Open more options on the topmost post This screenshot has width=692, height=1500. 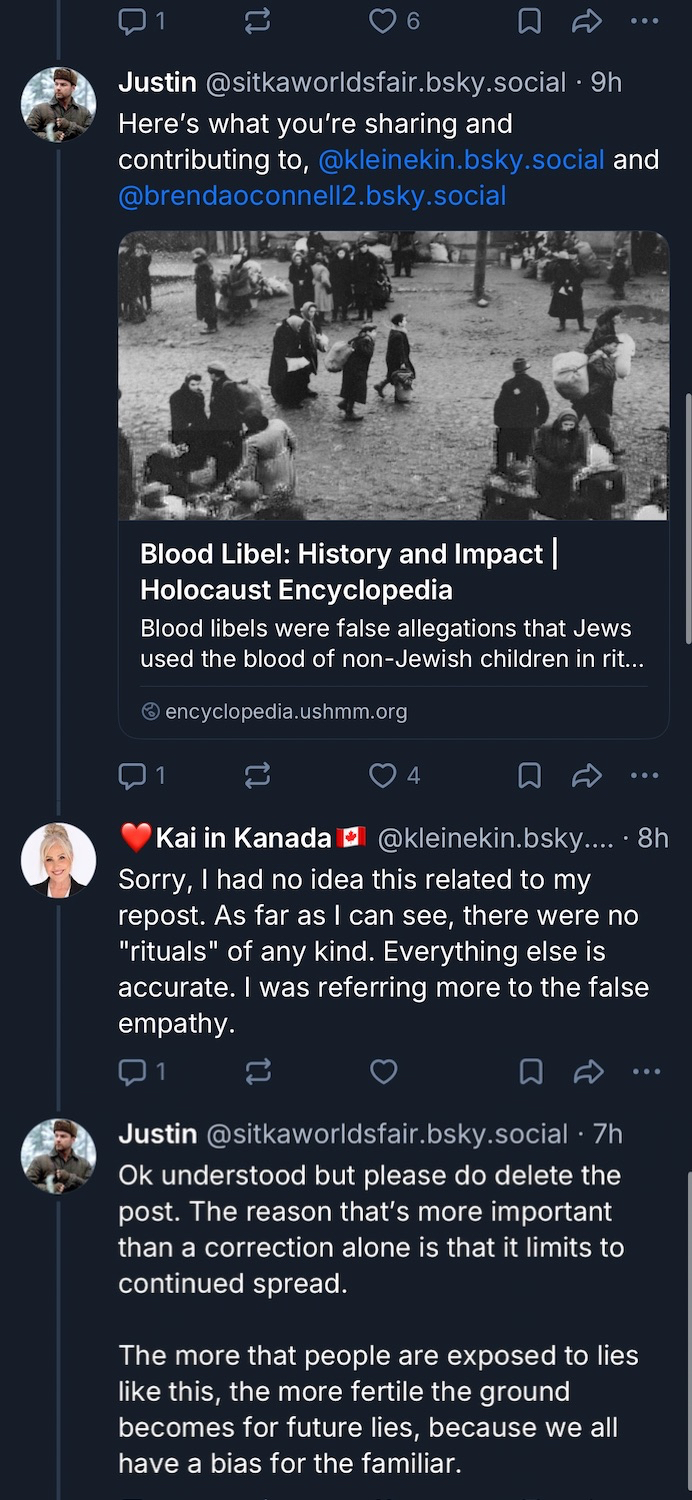point(645,22)
